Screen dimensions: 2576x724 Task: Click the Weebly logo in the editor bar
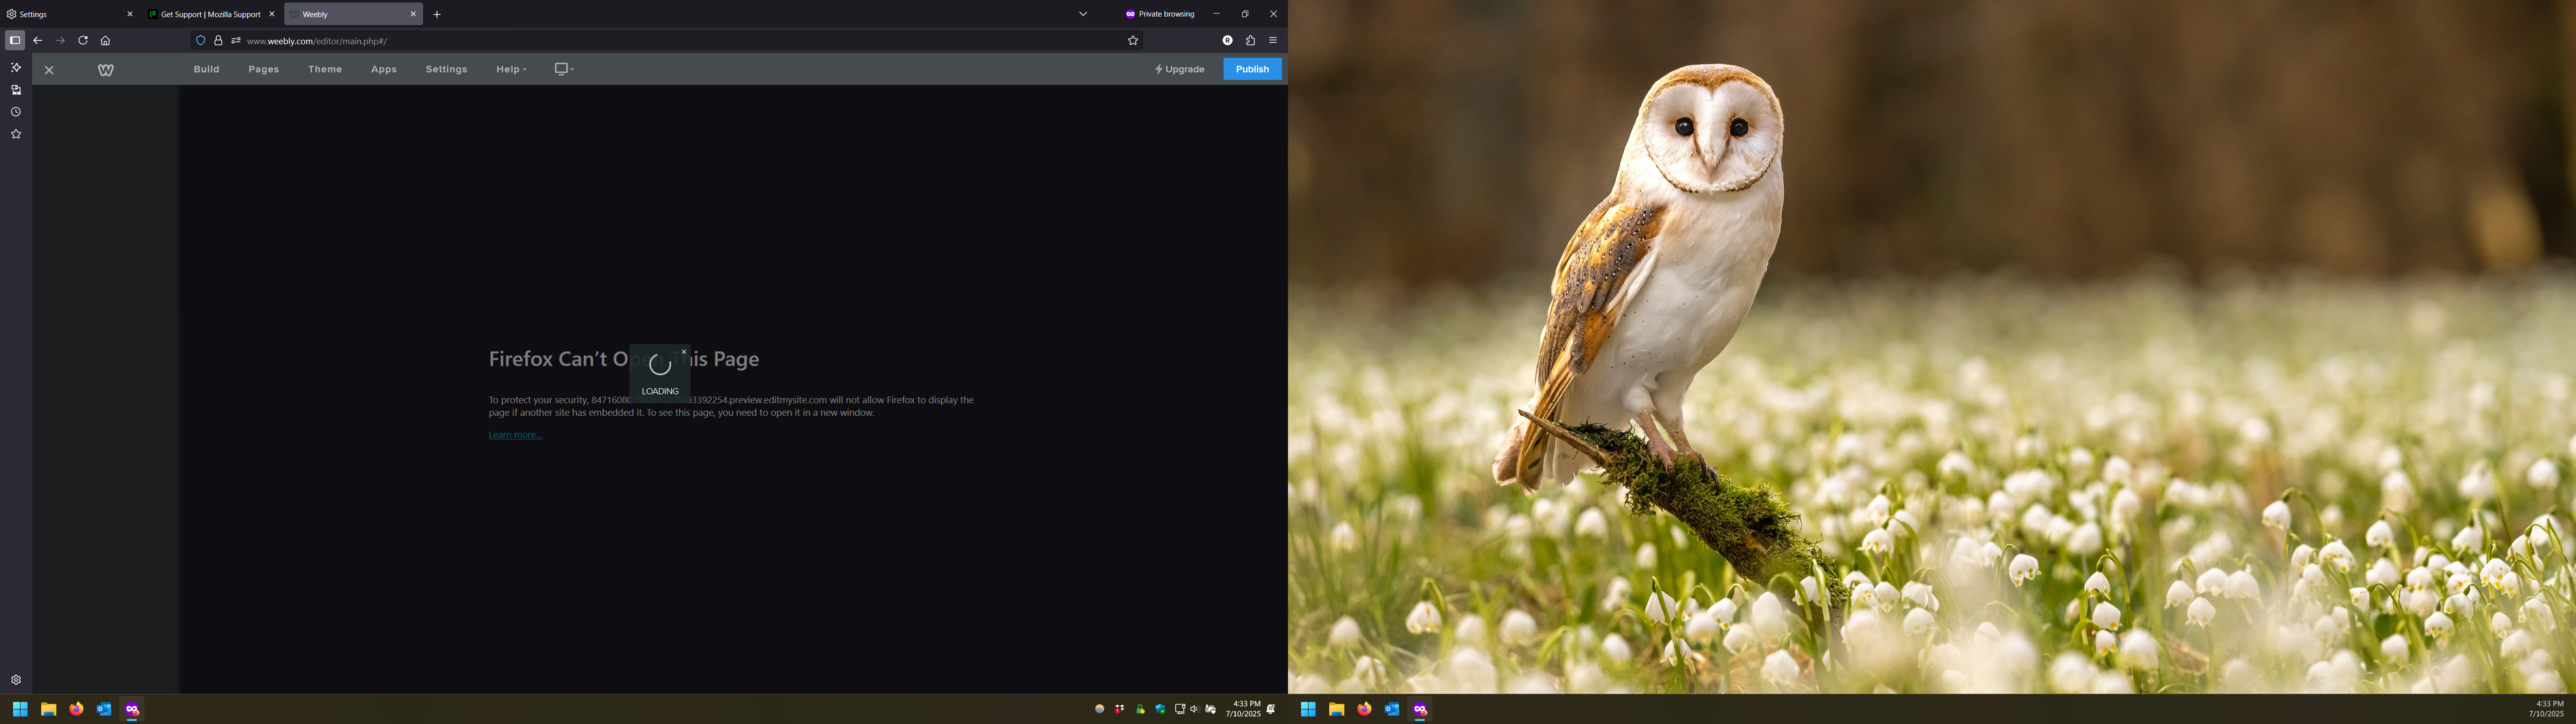click(x=106, y=70)
